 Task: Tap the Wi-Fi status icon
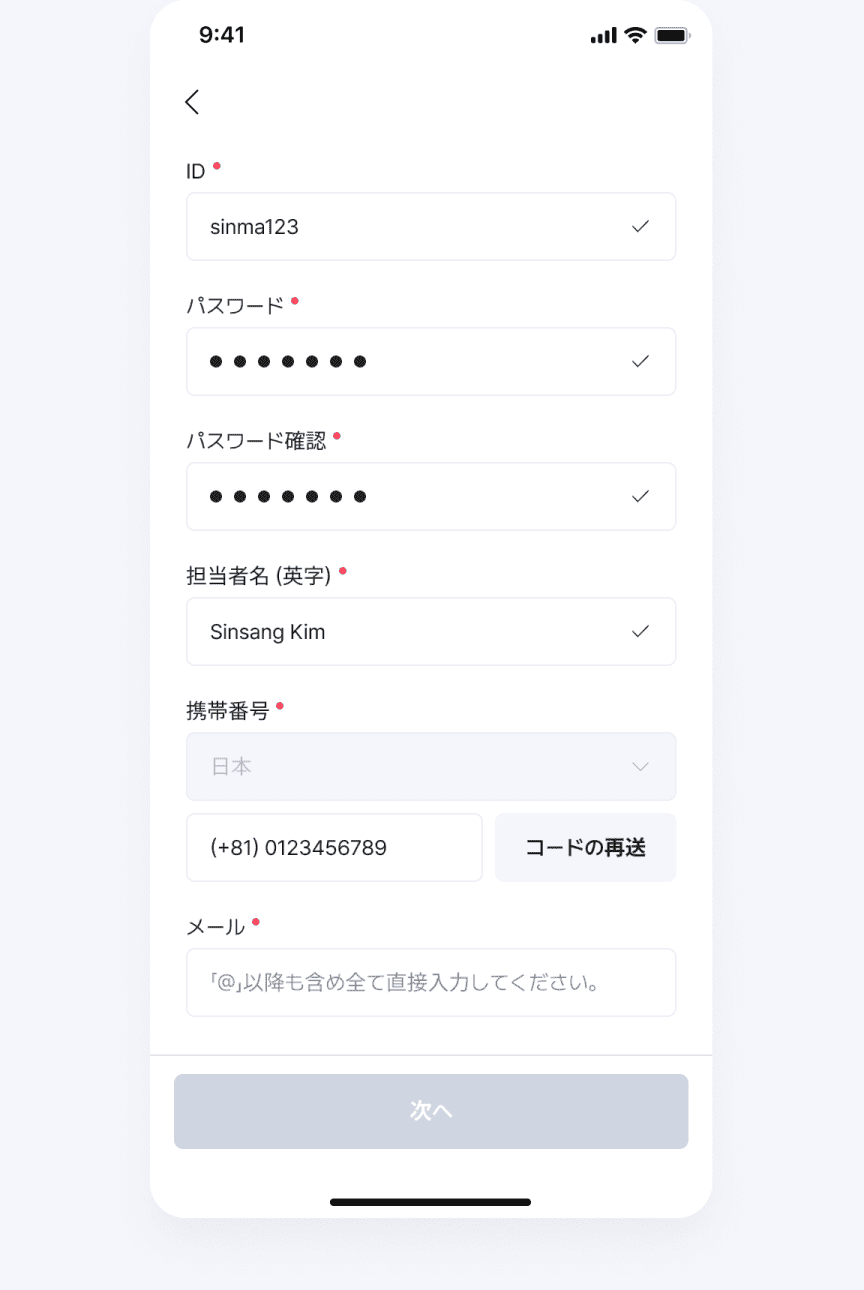click(635, 35)
